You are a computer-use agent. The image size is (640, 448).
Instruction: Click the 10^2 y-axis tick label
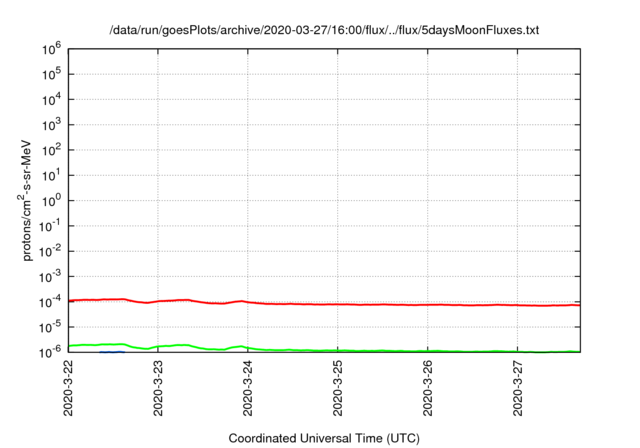click(x=51, y=150)
